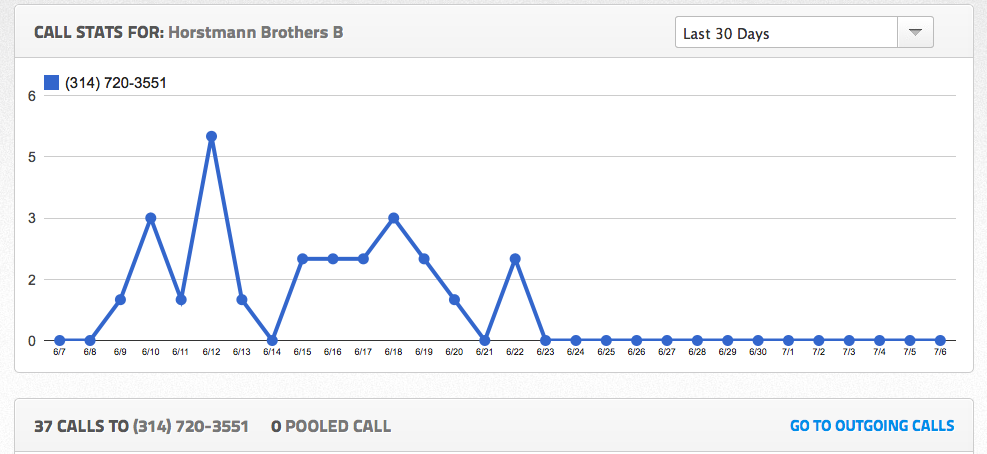
Task: Select the zero-value point at 6/14
Action: tap(272, 340)
